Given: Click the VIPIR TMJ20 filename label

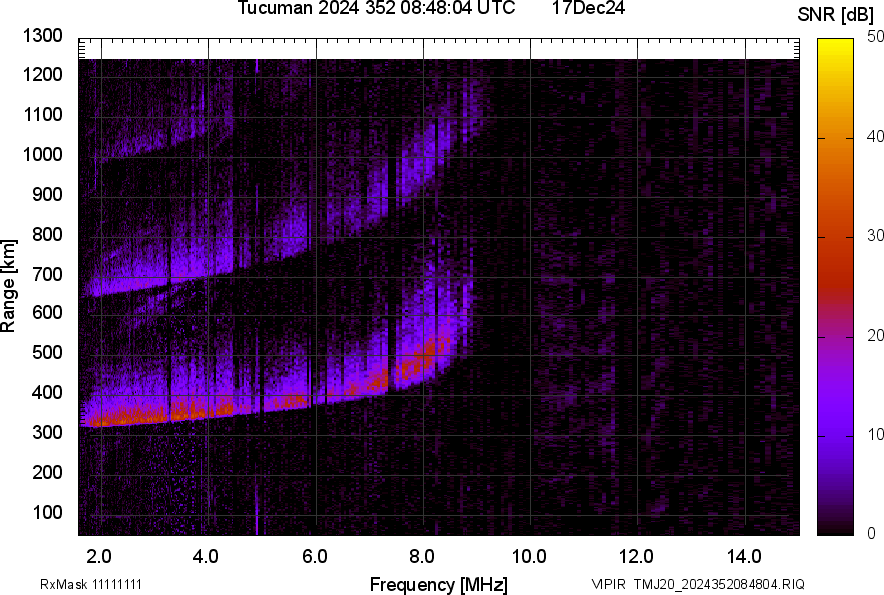Looking at the screenshot, I should (697, 584).
